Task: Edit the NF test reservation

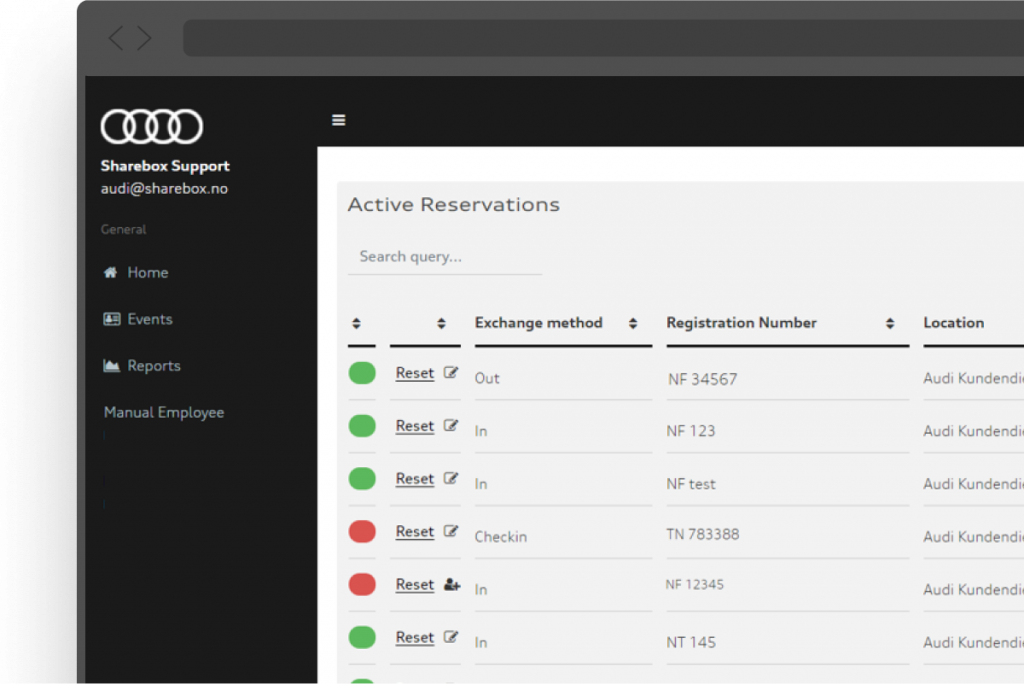Action: (x=451, y=478)
